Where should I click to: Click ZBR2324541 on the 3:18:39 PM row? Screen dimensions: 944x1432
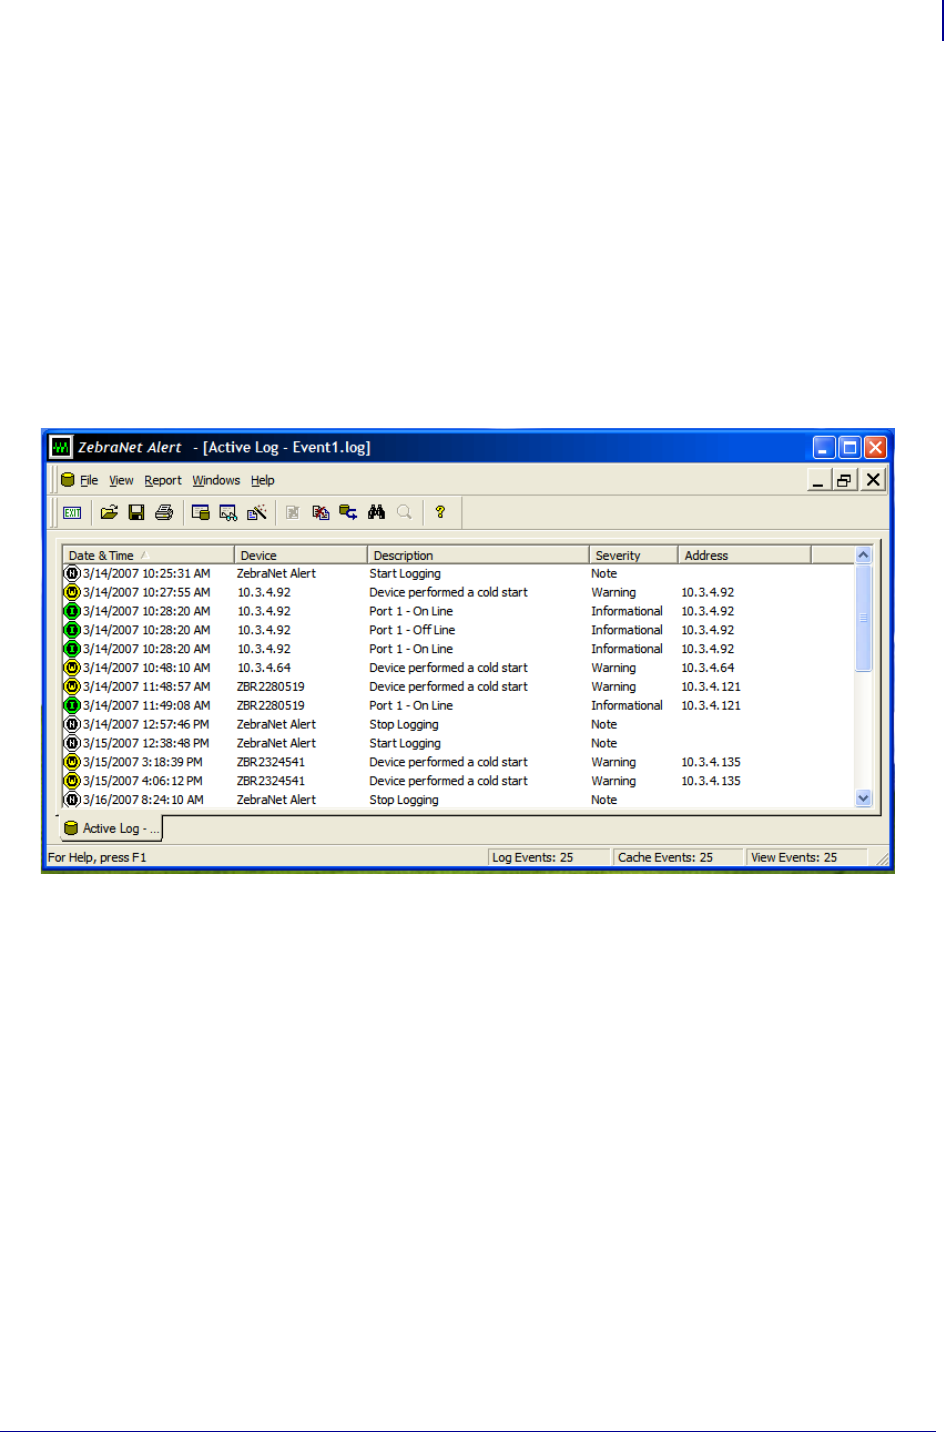(x=271, y=762)
